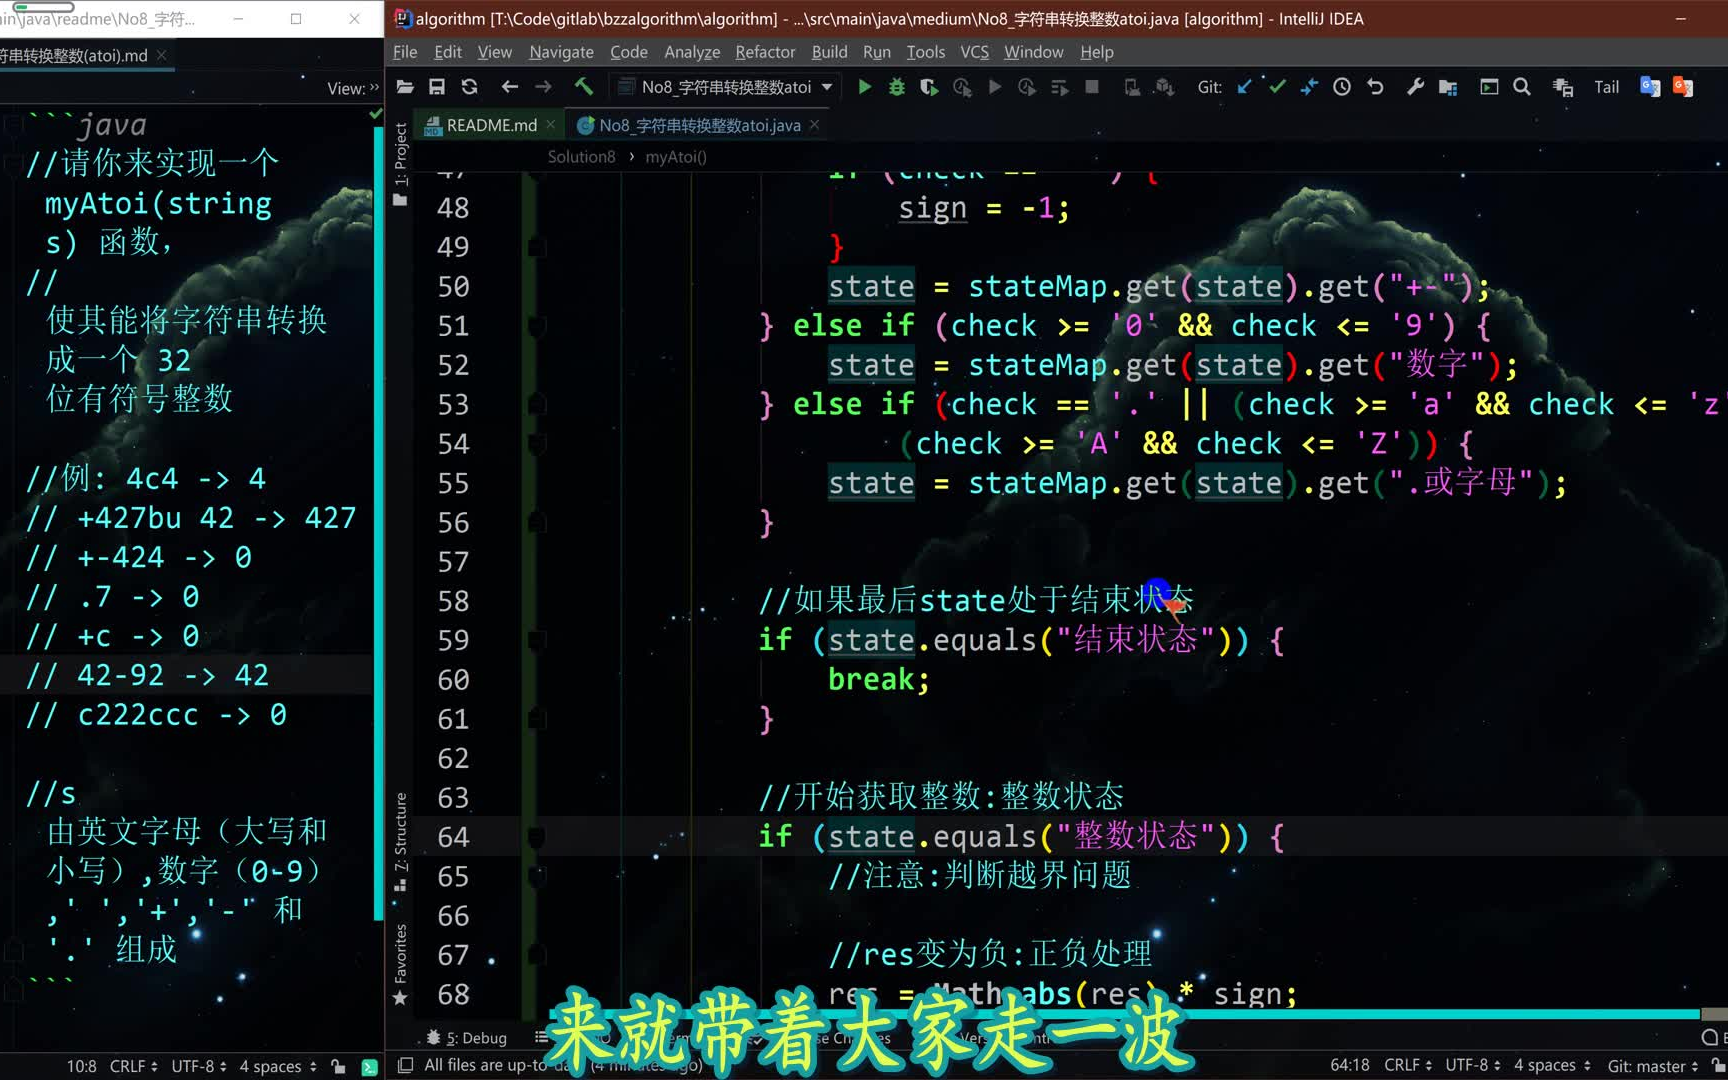Update project with blue Git arrow

coord(1244,87)
